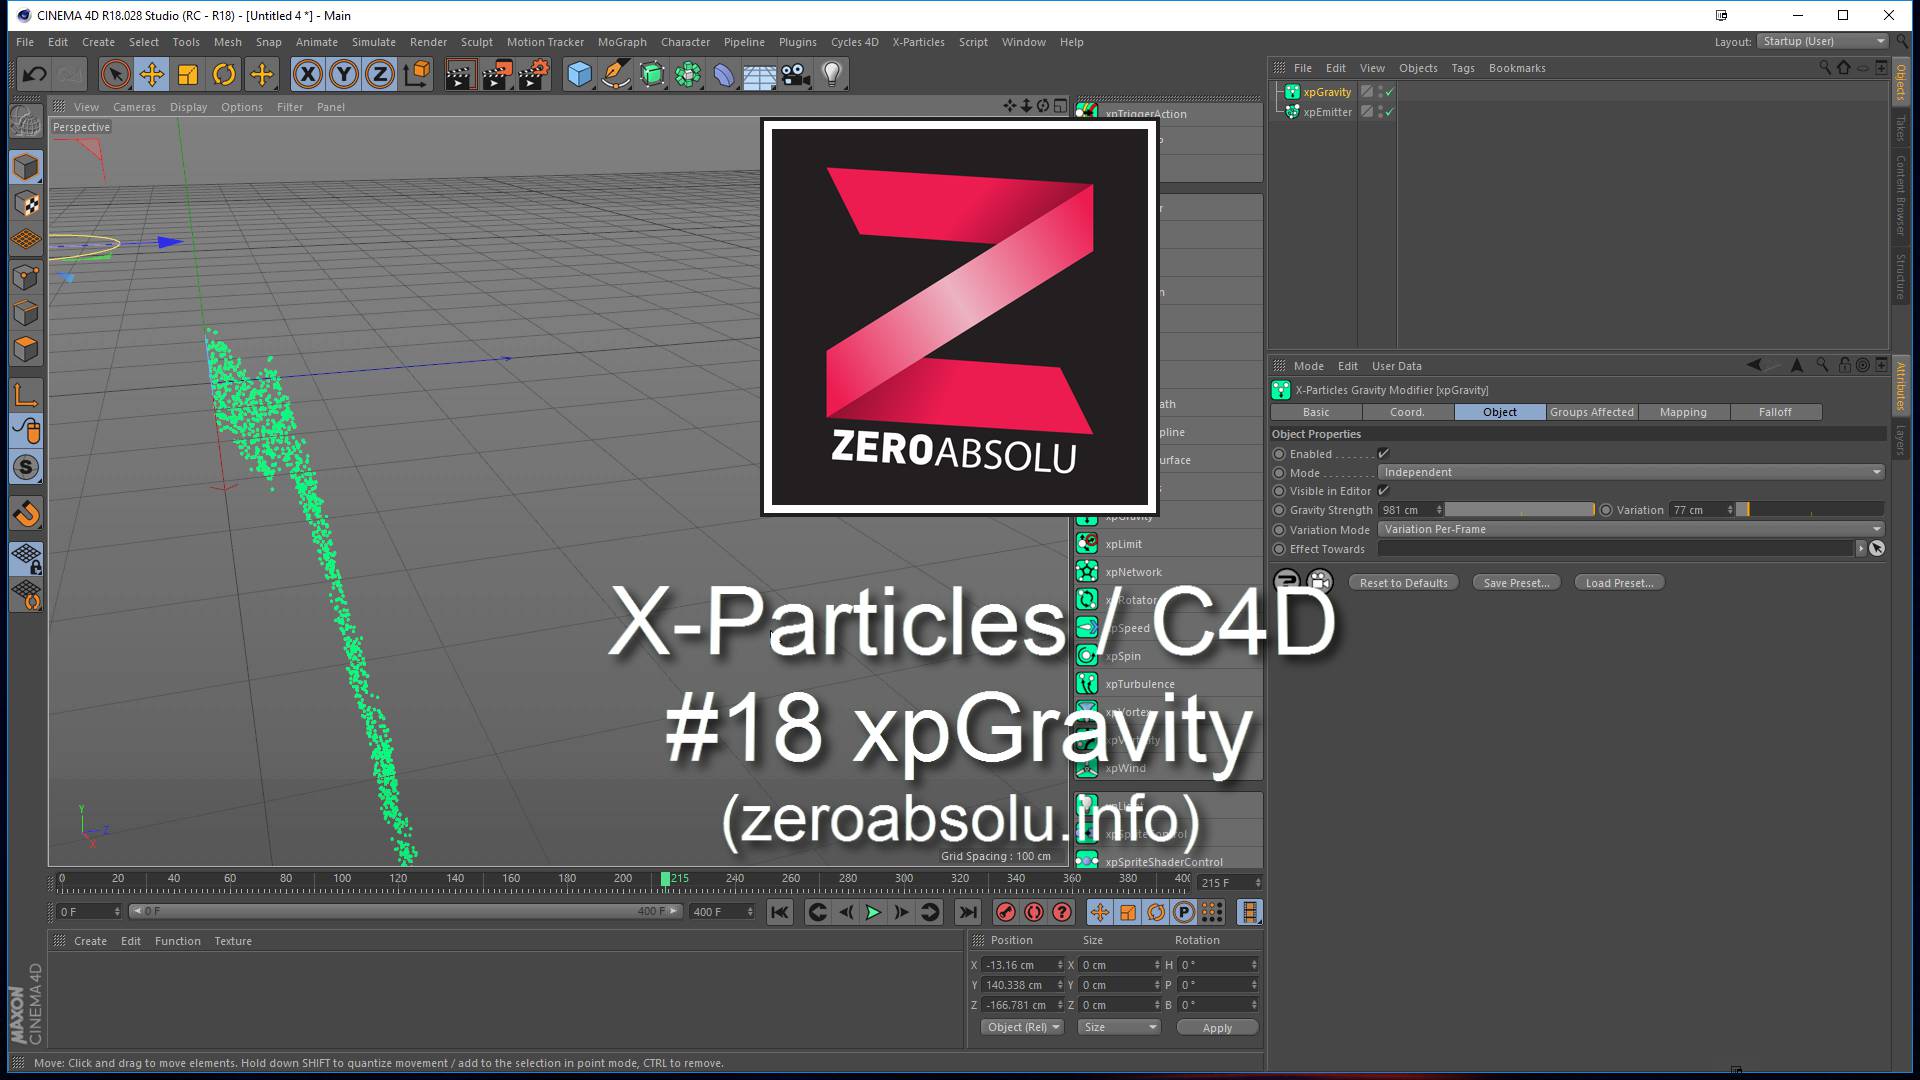The height and width of the screenshot is (1080, 1920).
Task: Uncheck the Enabled checkbox for xpGravity
Action: [1384, 453]
